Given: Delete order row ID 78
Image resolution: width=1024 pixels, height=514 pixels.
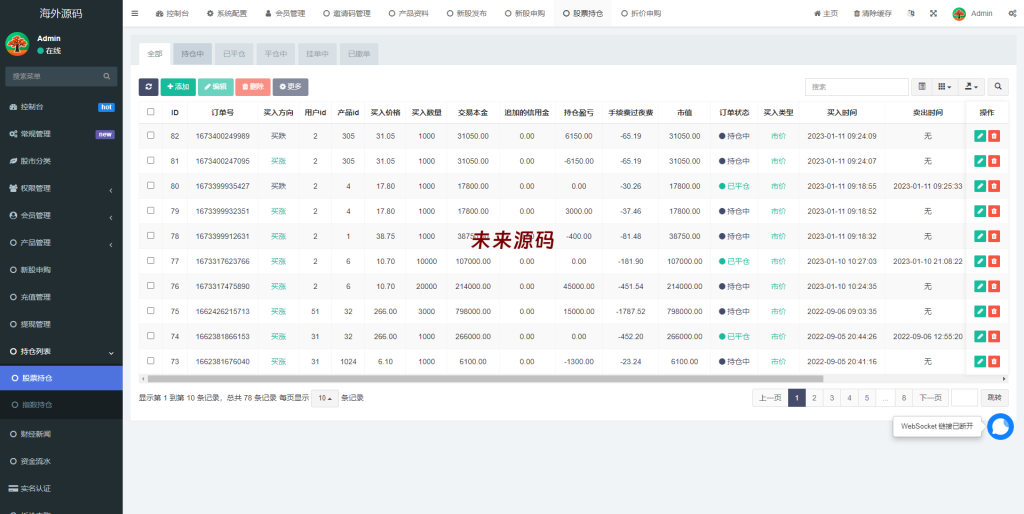Looking at the screenshot, I should (x=994, y=236).
